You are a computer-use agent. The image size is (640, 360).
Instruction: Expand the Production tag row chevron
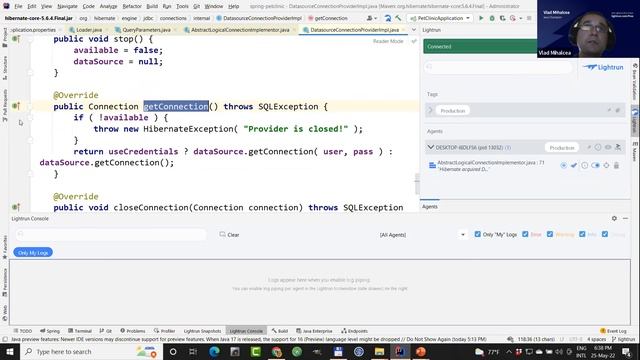click(430, 110)
